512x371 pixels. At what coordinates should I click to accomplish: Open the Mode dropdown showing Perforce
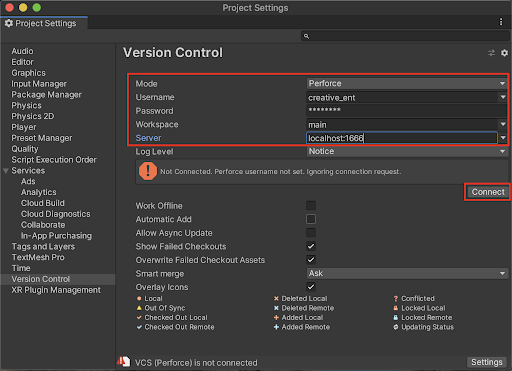[407, 83]
